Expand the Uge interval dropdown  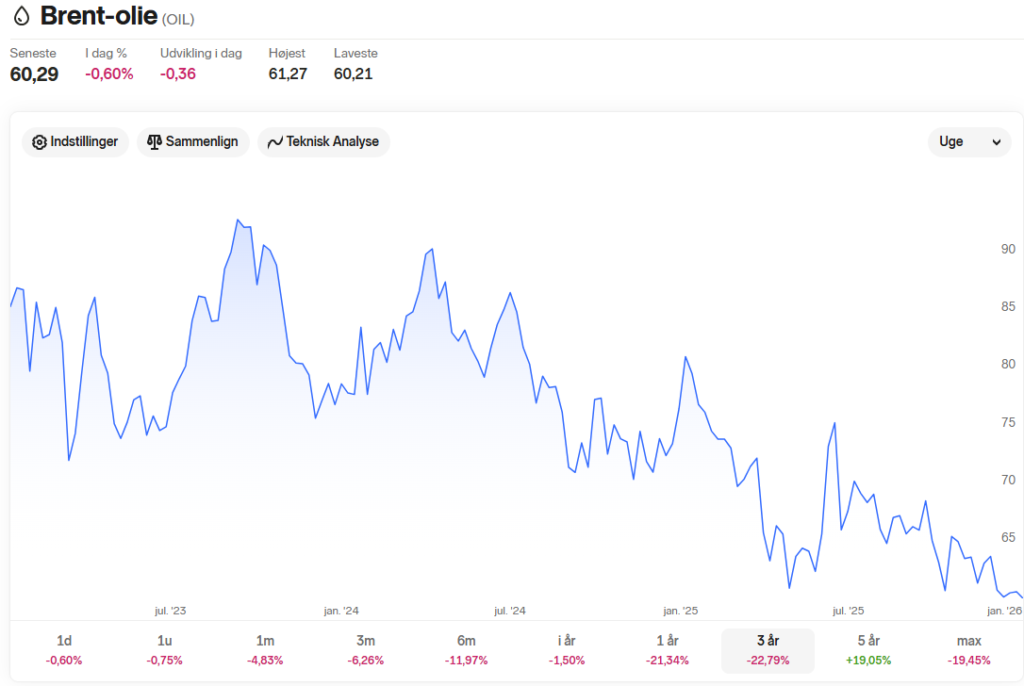tap(969, 142)
